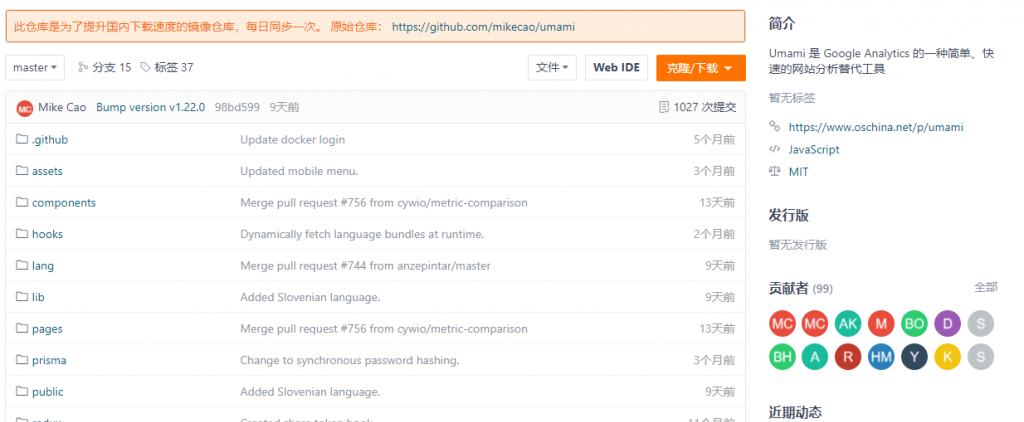Open the assets folder
Image resolution: width=1024 pixels, height=422 pixels.
(47, 171)
